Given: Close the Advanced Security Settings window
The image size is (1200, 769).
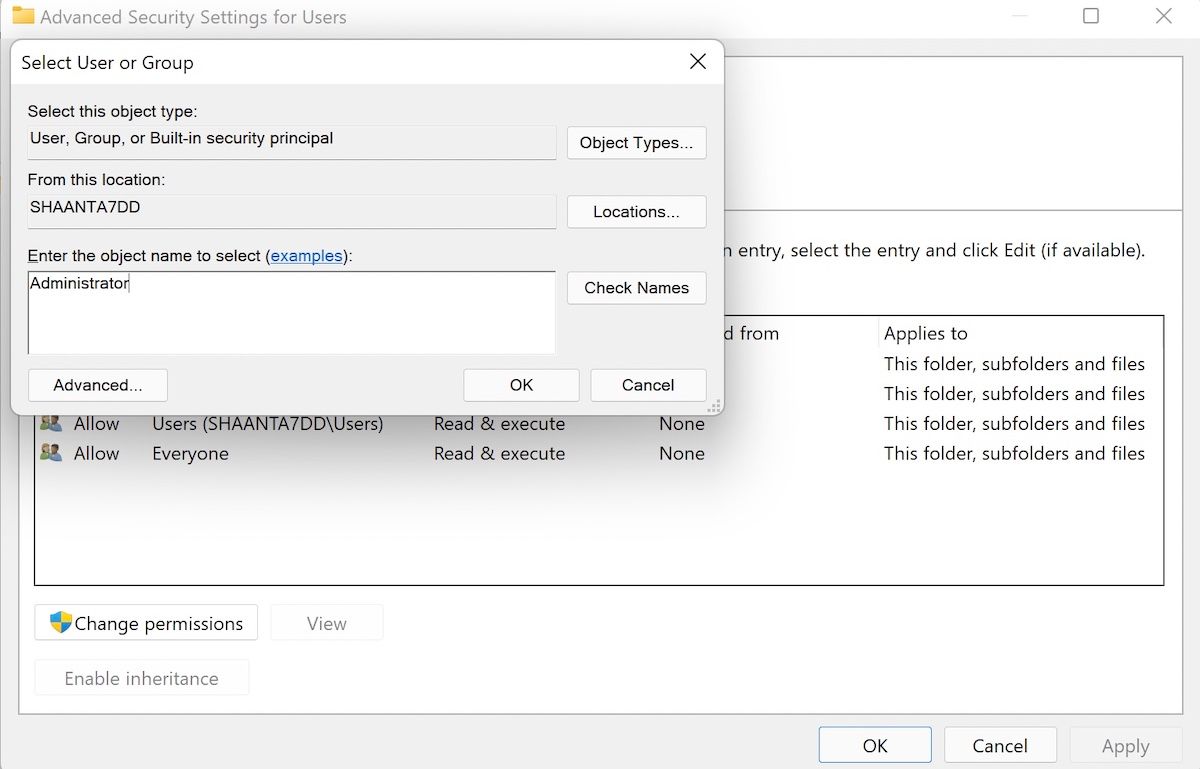Looking at the screenshot, I should point(1163,16).
